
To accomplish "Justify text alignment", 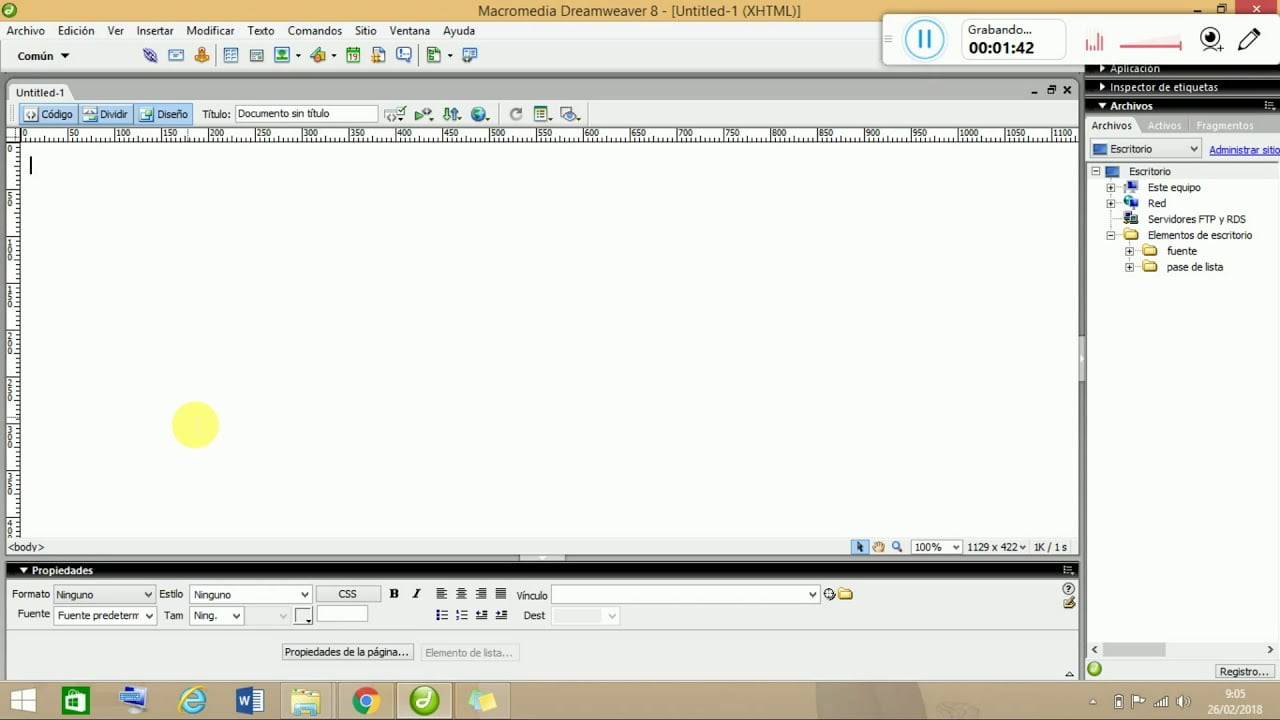I will tap(501, 594).
